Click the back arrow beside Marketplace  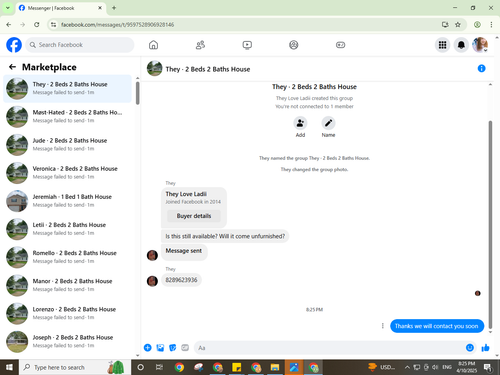coord(12,67)
